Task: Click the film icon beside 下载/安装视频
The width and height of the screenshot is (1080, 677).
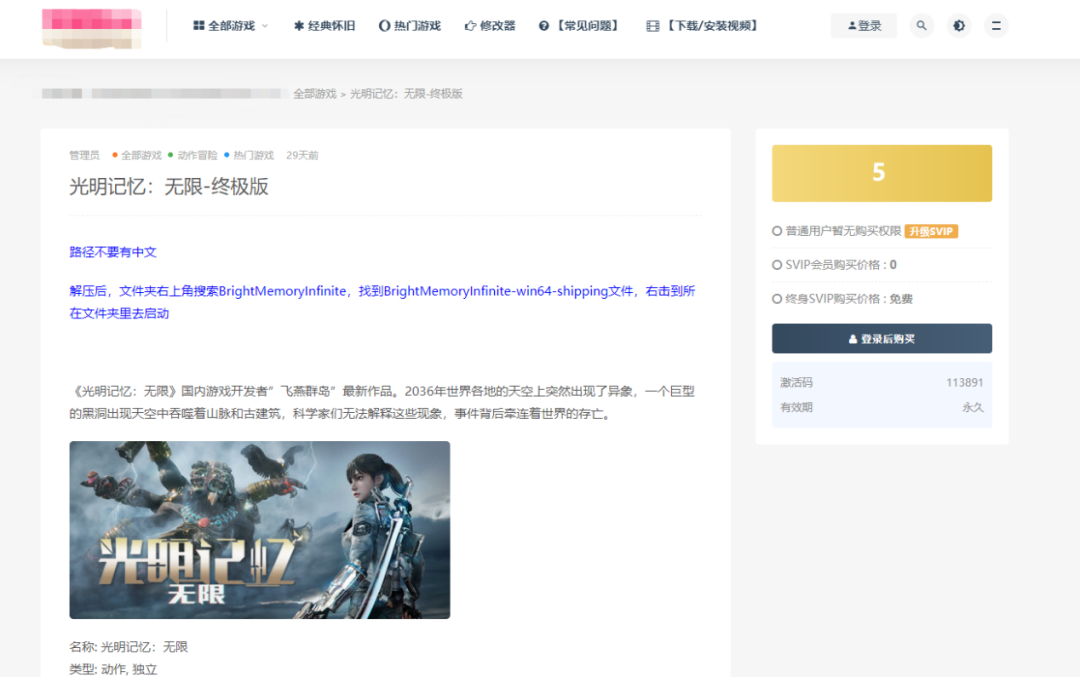Action: point(653,26)
